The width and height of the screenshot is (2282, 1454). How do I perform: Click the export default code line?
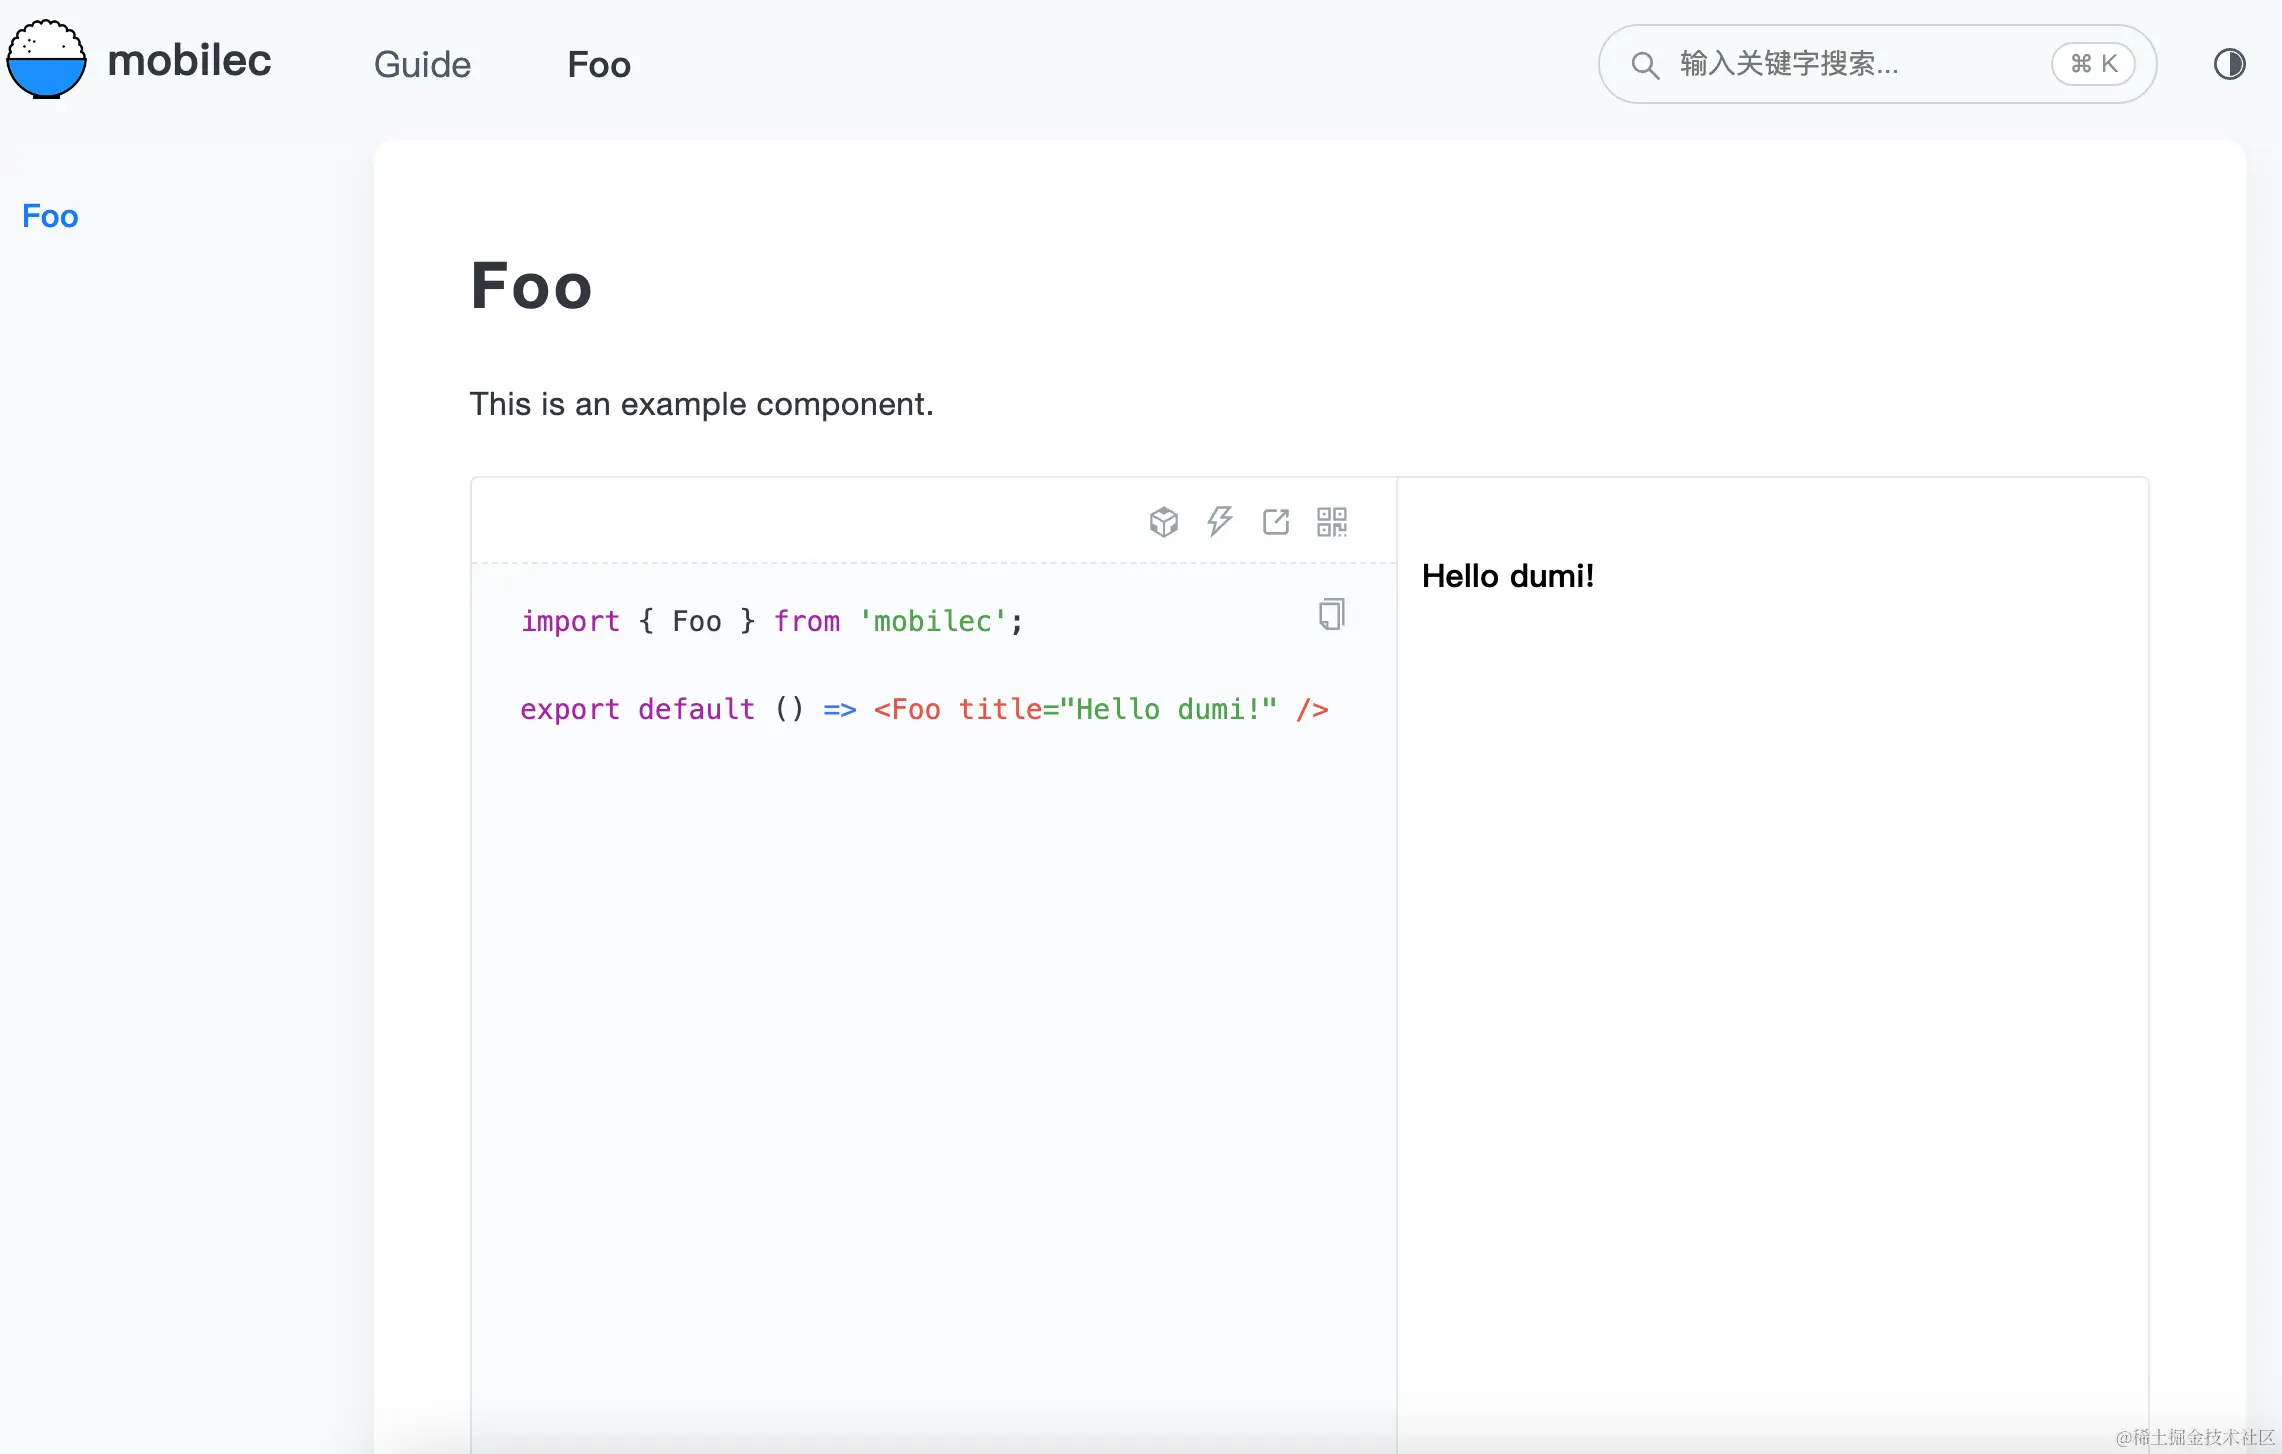(923, 710)
